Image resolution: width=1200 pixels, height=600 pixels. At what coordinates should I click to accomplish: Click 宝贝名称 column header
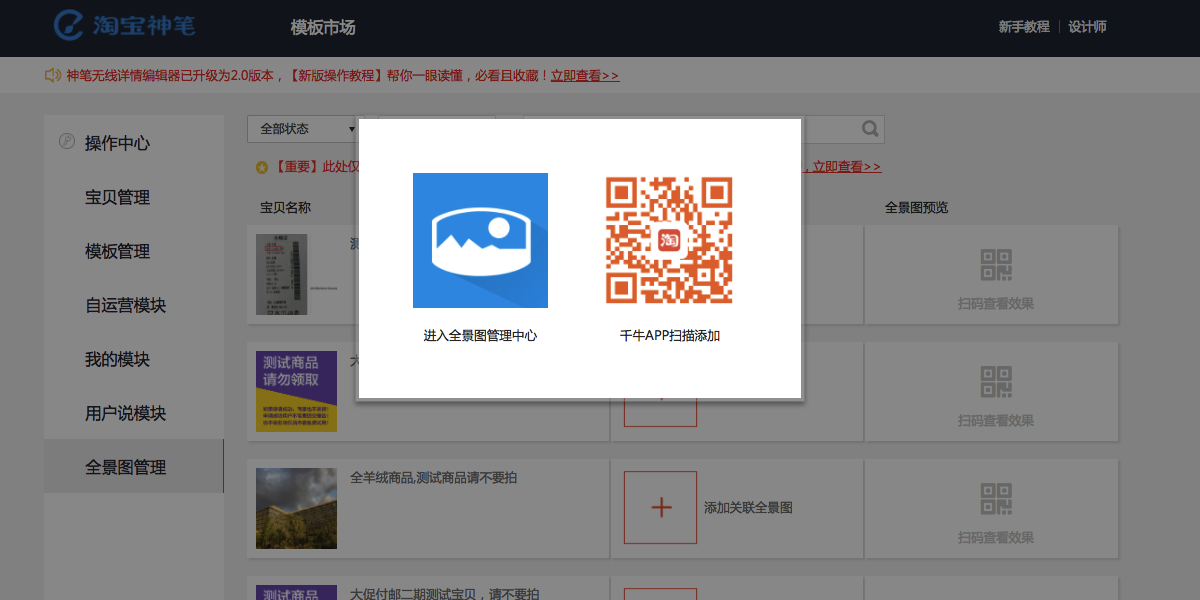click(x=286, y=208)
